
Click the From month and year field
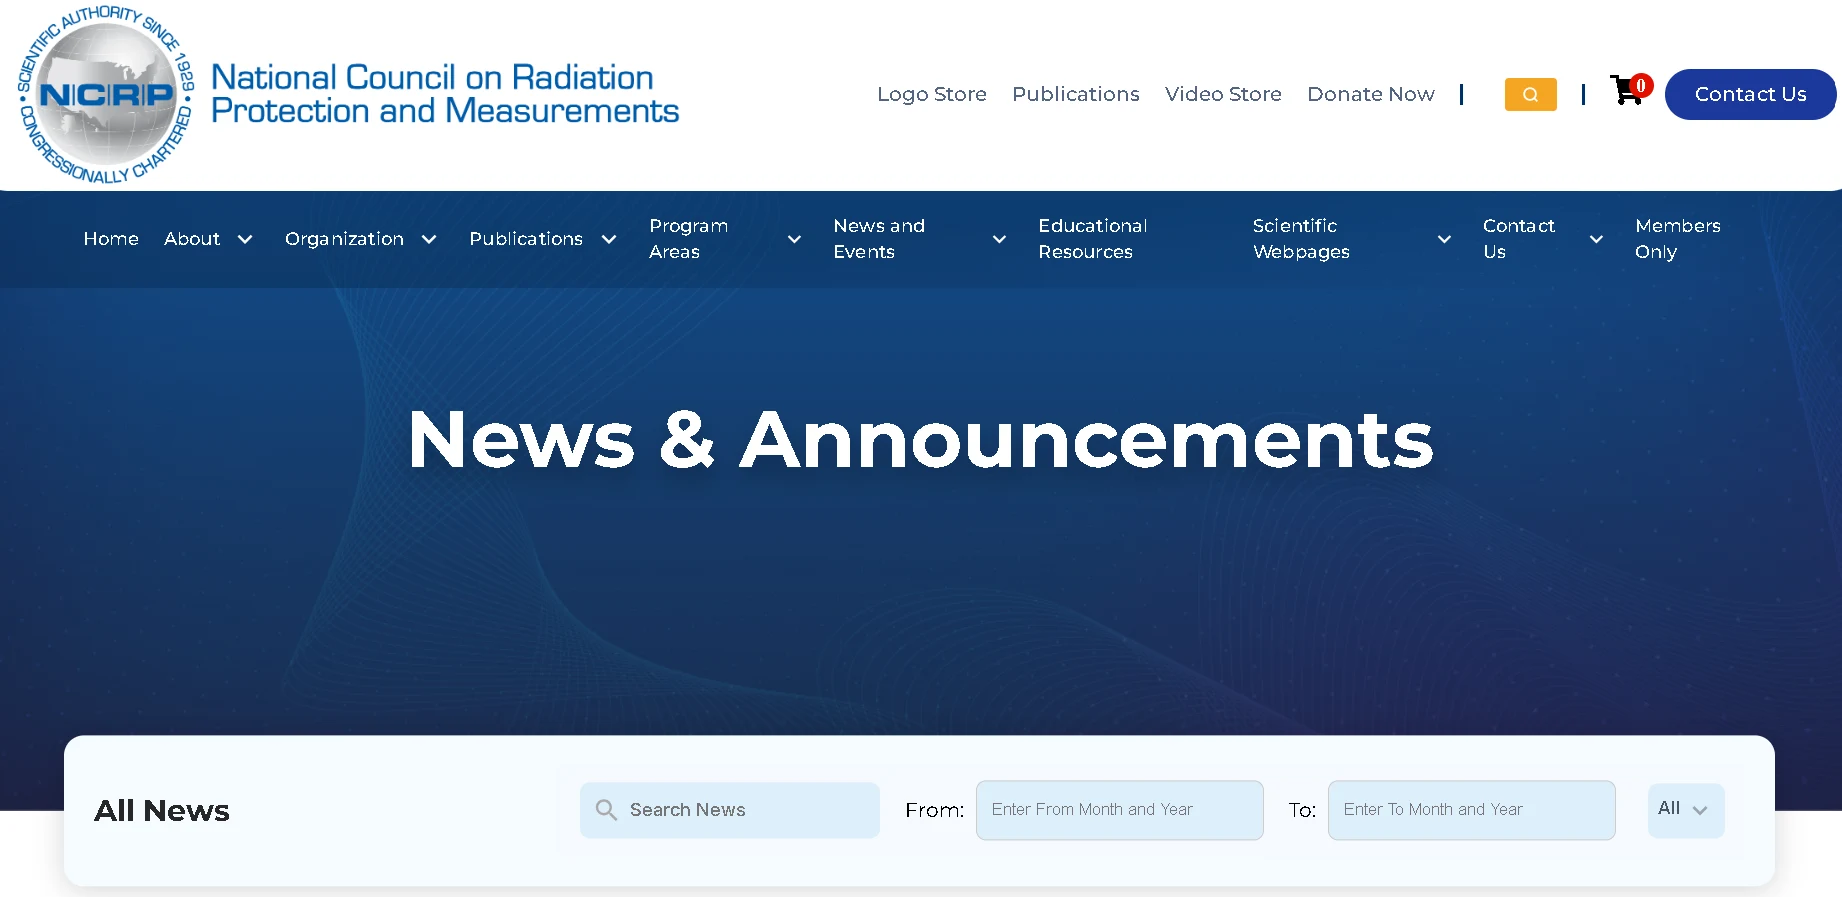coord(1120,810)
